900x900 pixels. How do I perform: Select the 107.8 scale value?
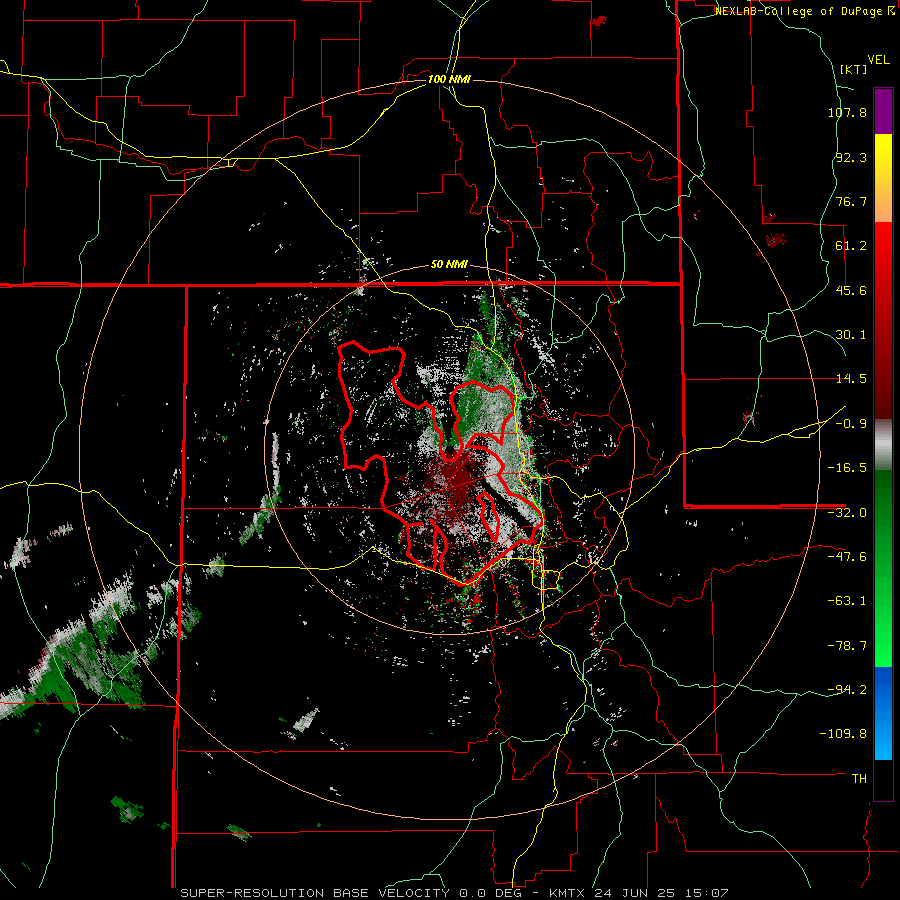847,112
